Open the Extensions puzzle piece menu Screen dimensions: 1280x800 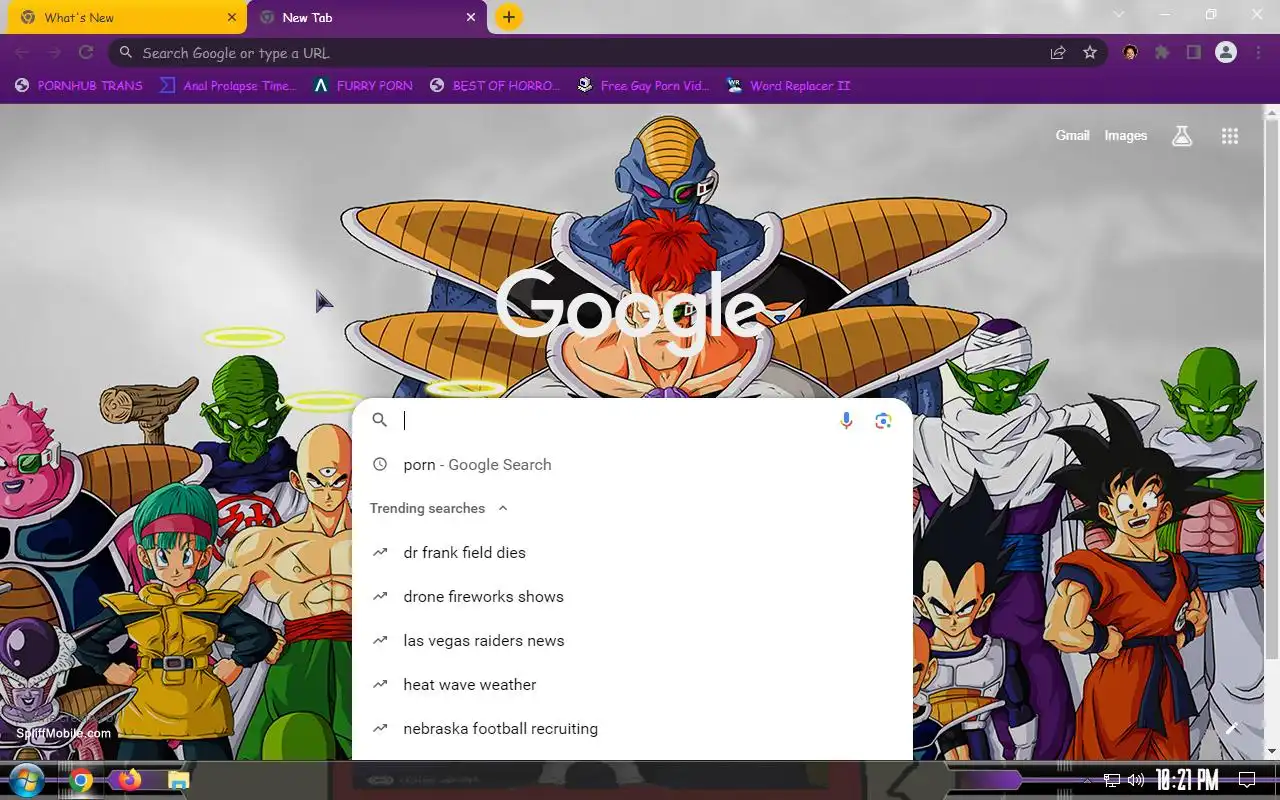(x=1162, y=53)
